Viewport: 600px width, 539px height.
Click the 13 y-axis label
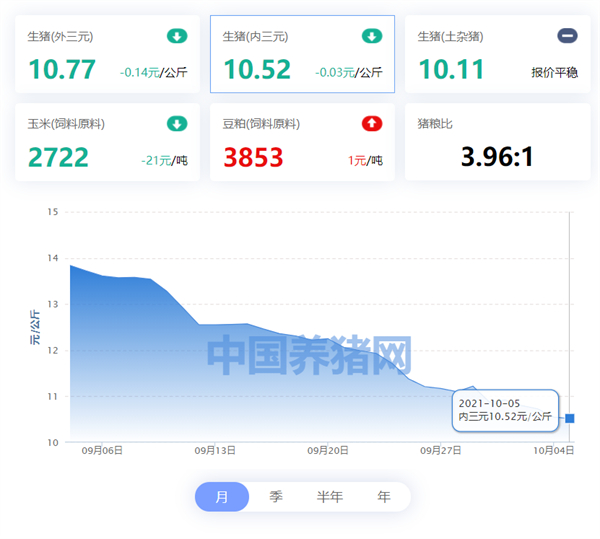pyautogui.click(x=53, y=305)
